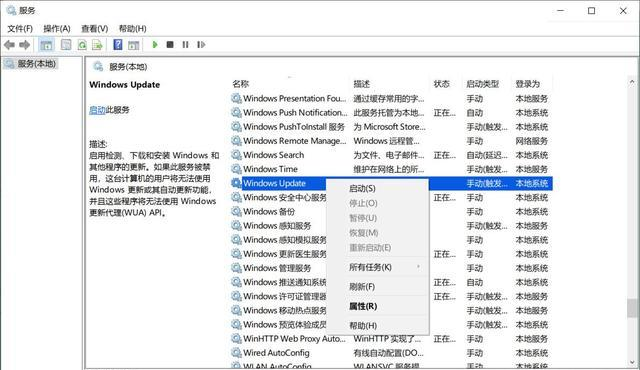This screenshot has height=370, width=640.
Task: Open the 操作(A) menu
Action: tap(57, 29)
